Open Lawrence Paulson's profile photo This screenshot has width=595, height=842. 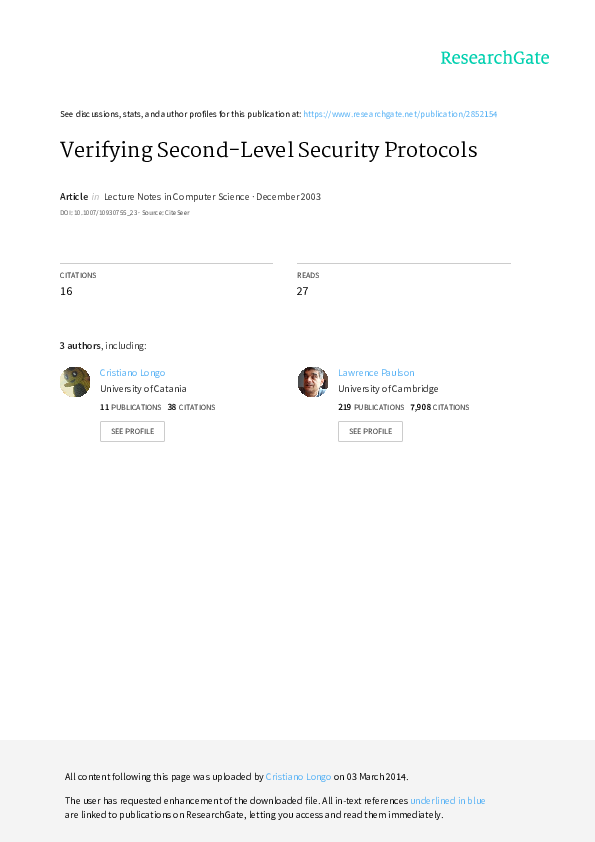point(313,382)
